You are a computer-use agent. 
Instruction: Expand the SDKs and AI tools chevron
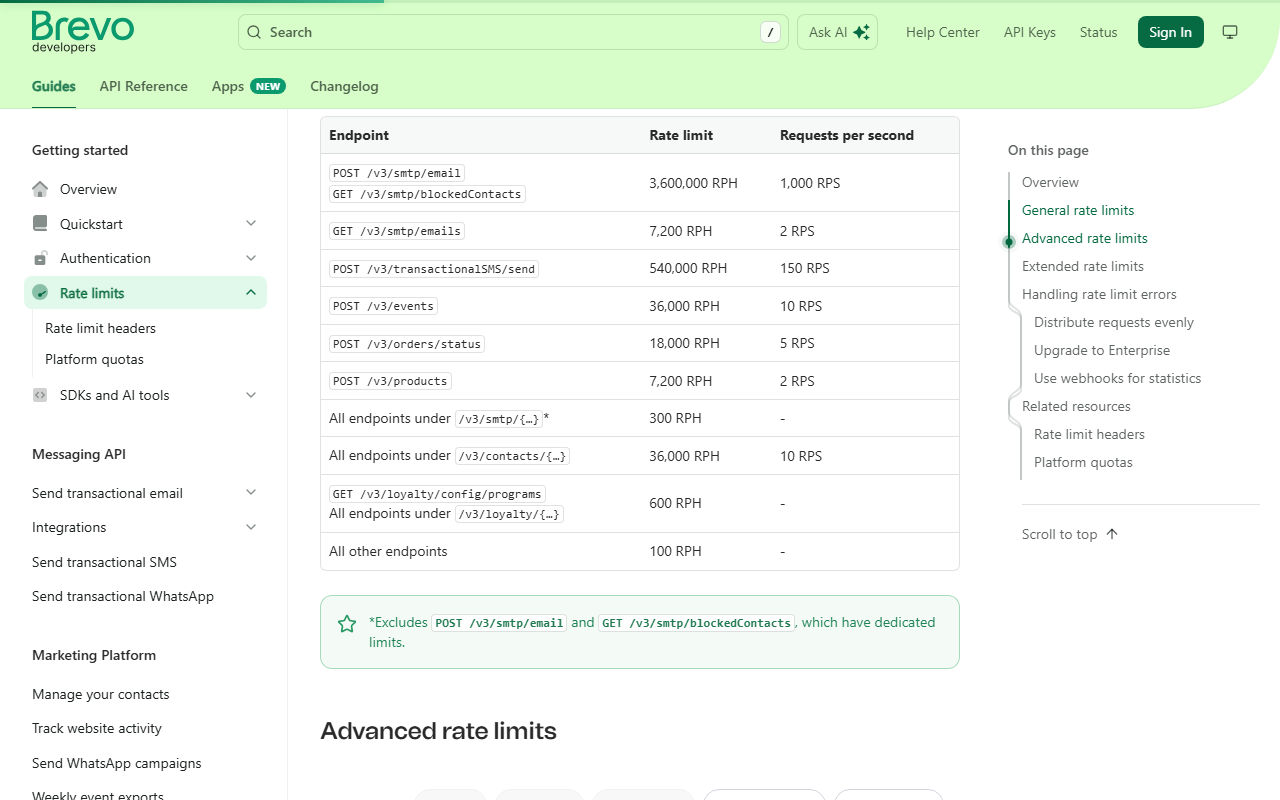tap(251, 395)
